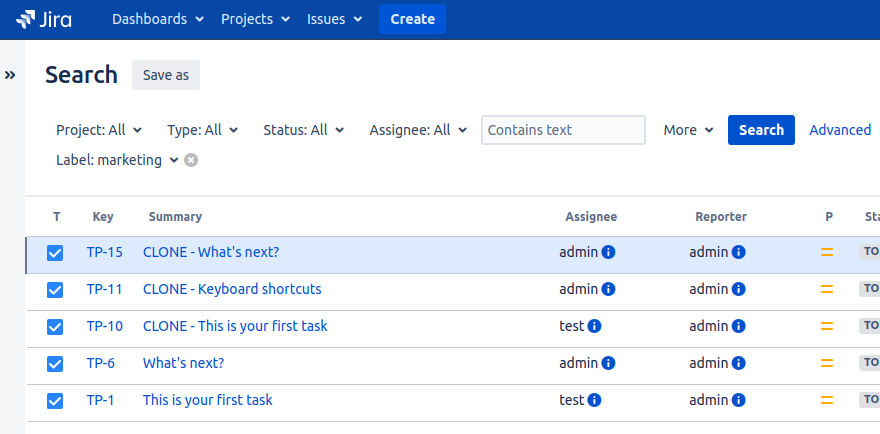The height and width of the screenshot is (434, 880).
Task: Open the Assignee: All filter dropdown
Action: (x=418, y=130)
